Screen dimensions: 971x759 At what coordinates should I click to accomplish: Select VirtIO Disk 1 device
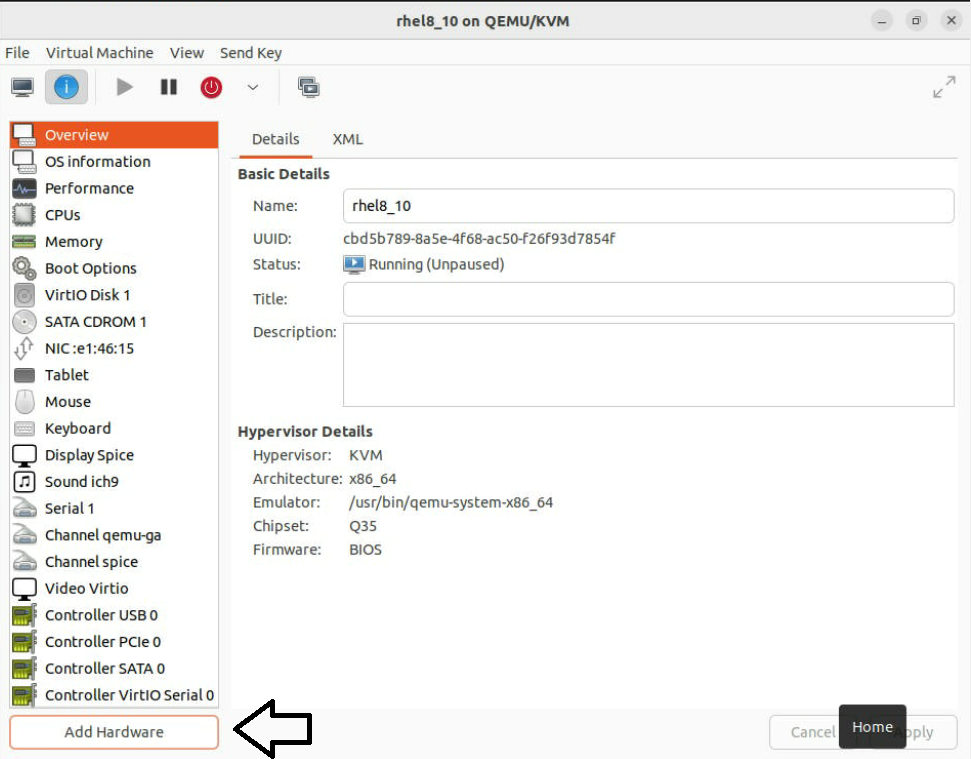(x=87, y=295)
